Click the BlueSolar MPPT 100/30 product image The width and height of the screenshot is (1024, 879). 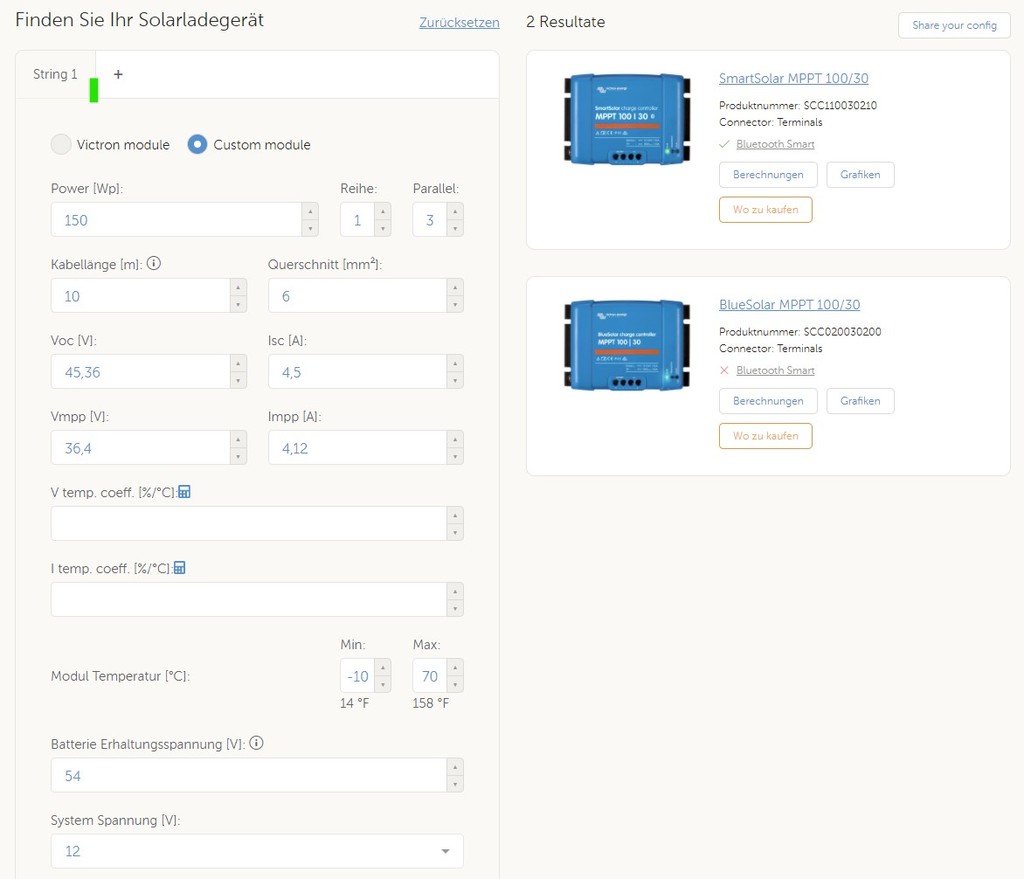click(x=627, y=345)
